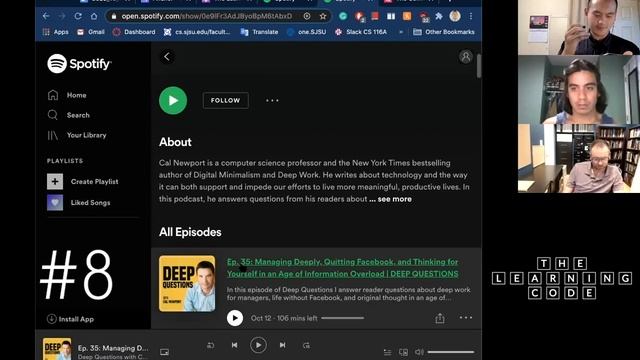Click the extensions puzzle piece icon
The height and width of the screenshot is (360, 640).
pos(439,16)
